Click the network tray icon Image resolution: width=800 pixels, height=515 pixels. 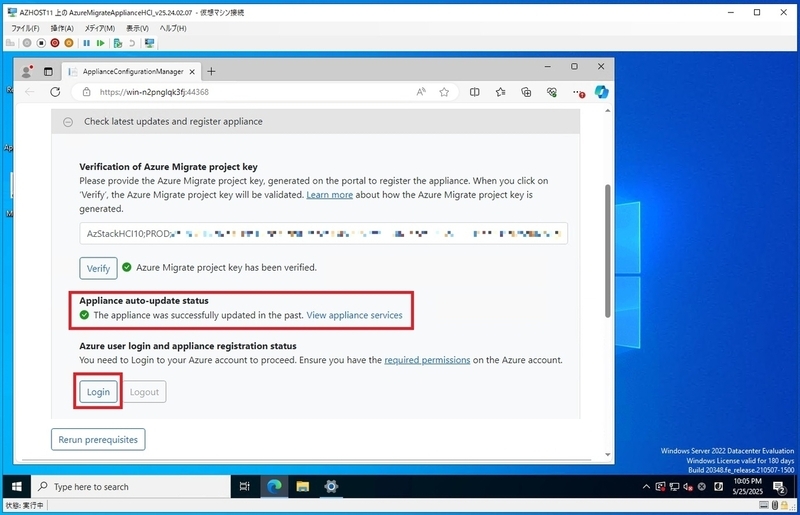pyautogui.click(x=674, y=487)
